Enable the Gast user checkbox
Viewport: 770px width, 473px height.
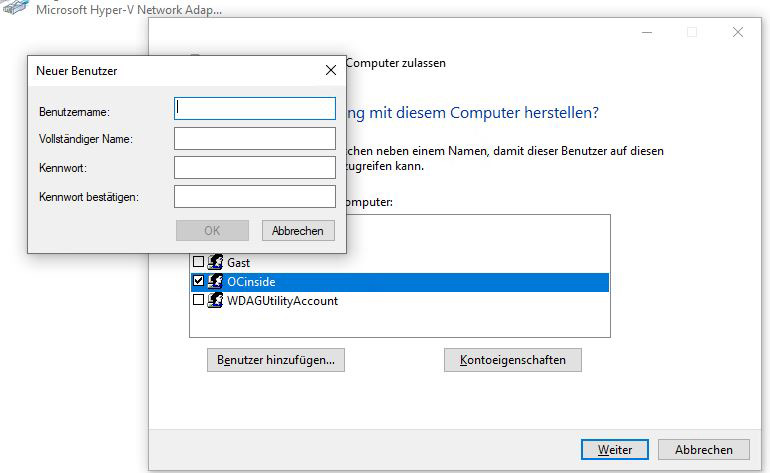click(x=198, y=262)
